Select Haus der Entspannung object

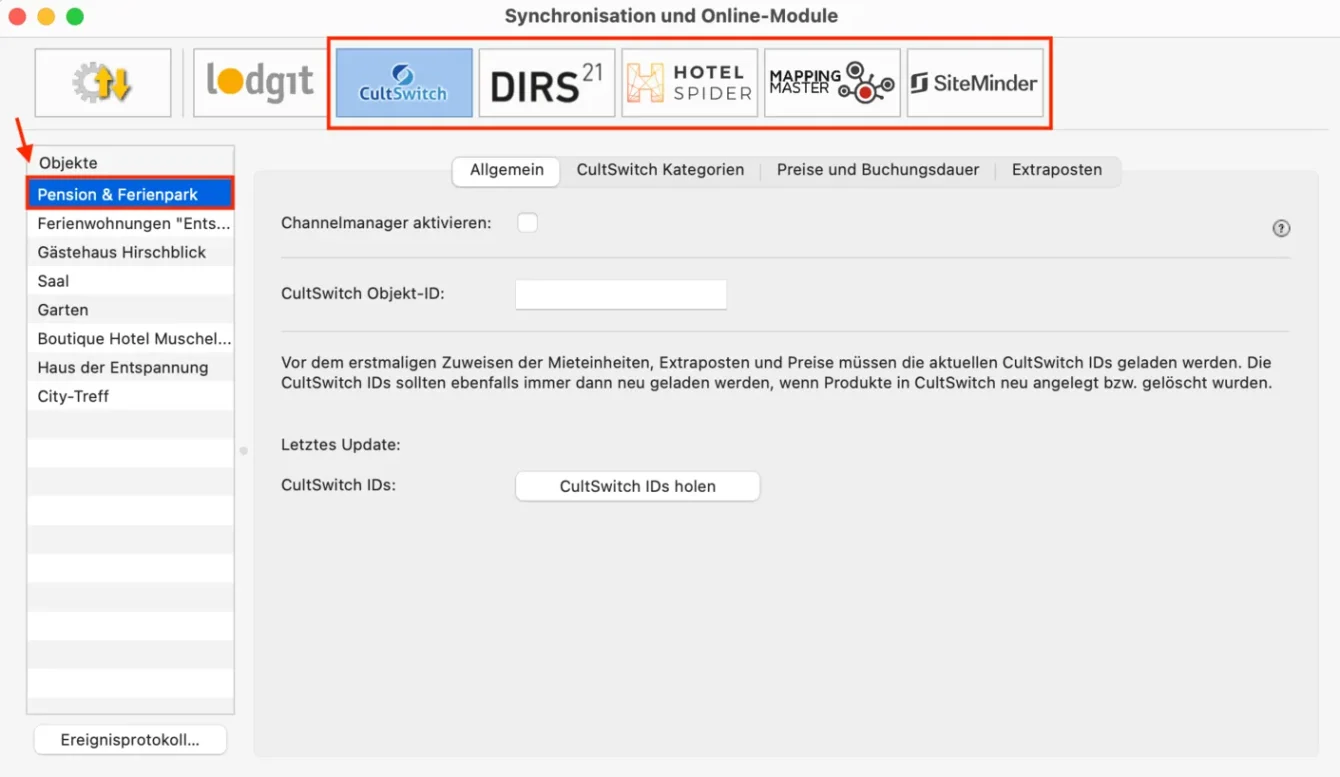pos(130,367)
